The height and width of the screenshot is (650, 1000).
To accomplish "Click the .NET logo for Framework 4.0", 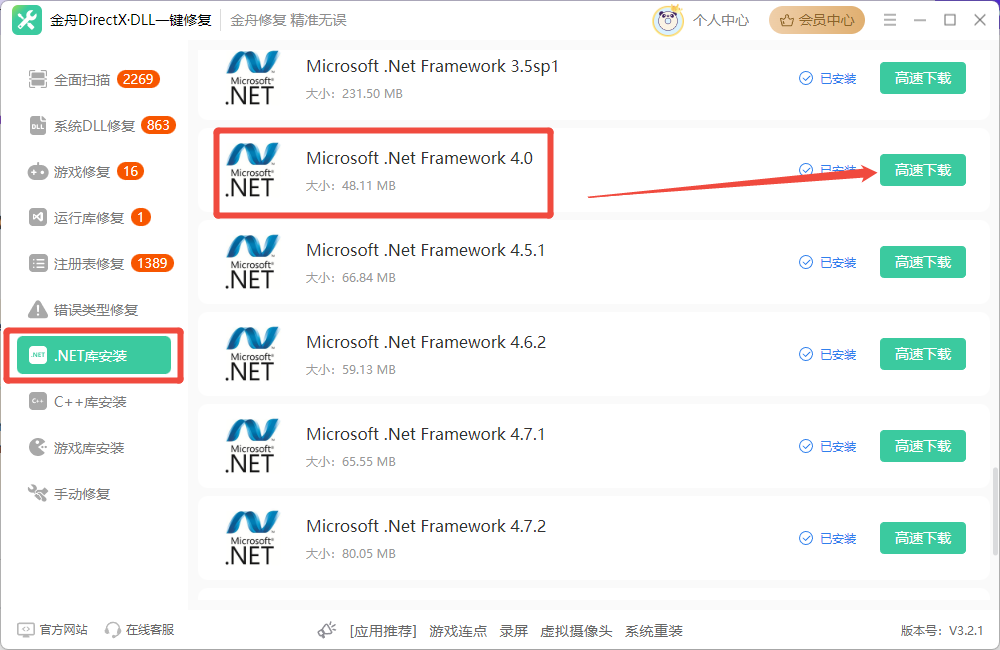I will (252, 170).
